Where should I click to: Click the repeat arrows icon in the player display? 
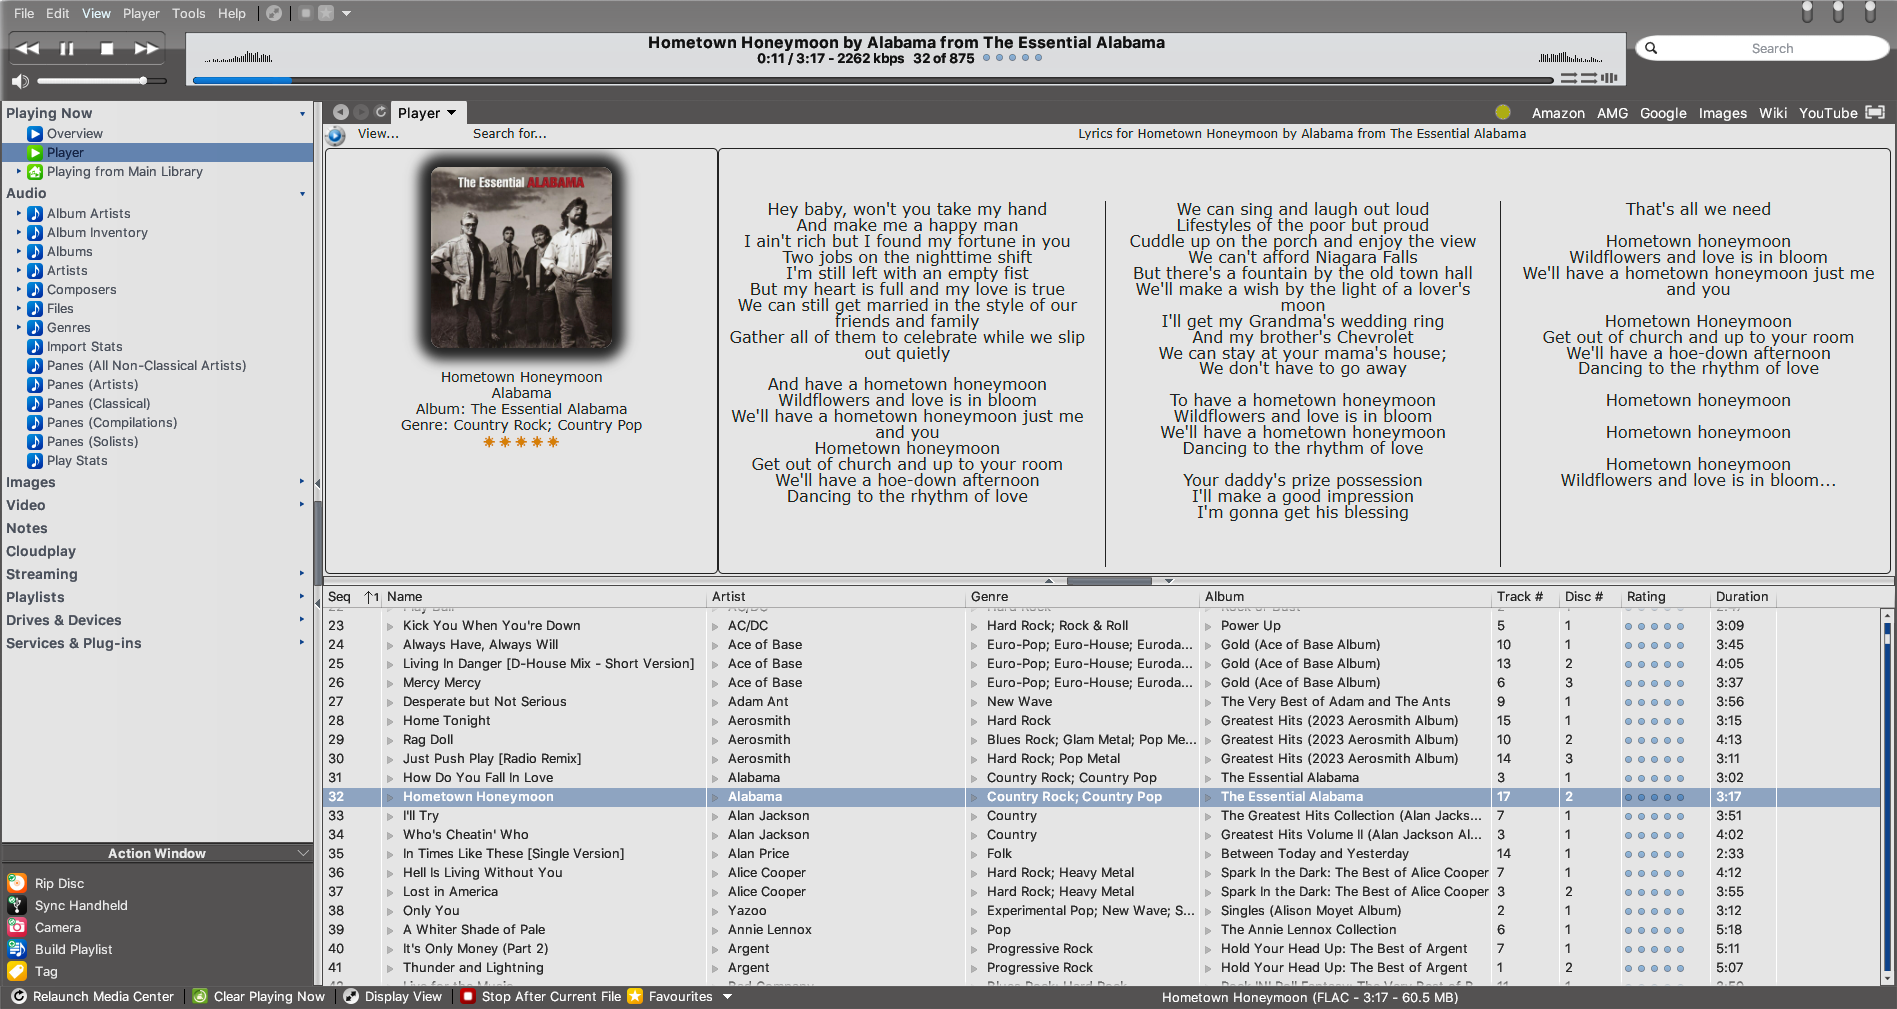point(1589,78)
